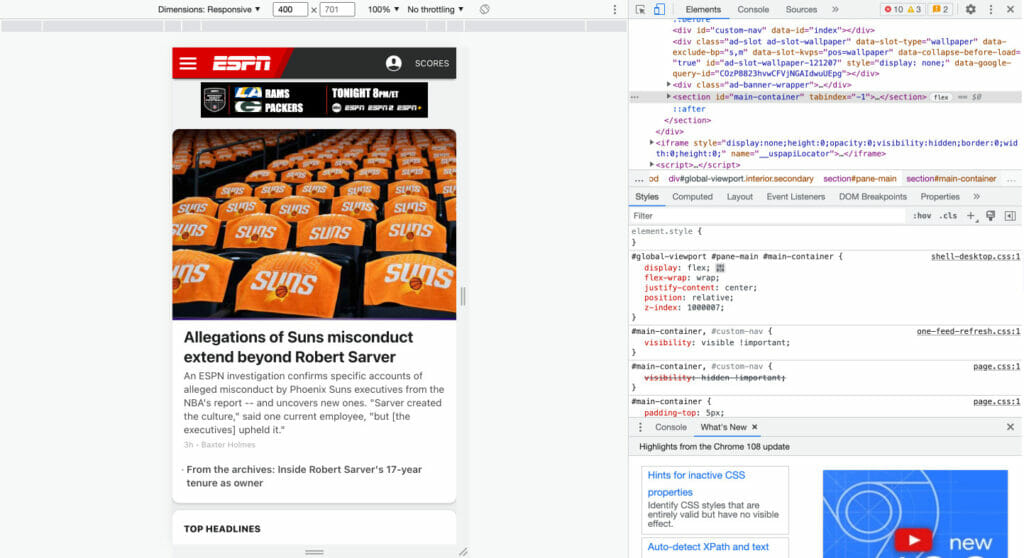Click the errors and warnings counter
Screen dimensions: 1024x558
903,9
